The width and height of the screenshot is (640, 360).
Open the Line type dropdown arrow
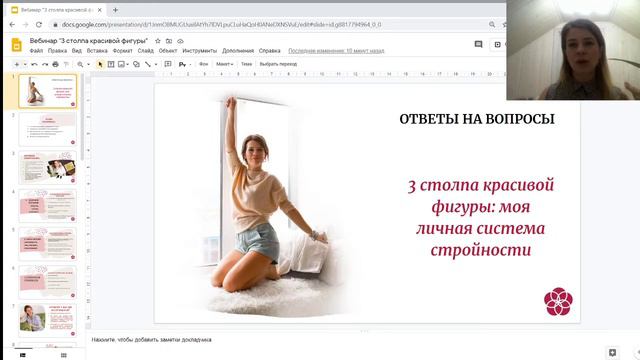pyautogui.click(x=156, y=64)
